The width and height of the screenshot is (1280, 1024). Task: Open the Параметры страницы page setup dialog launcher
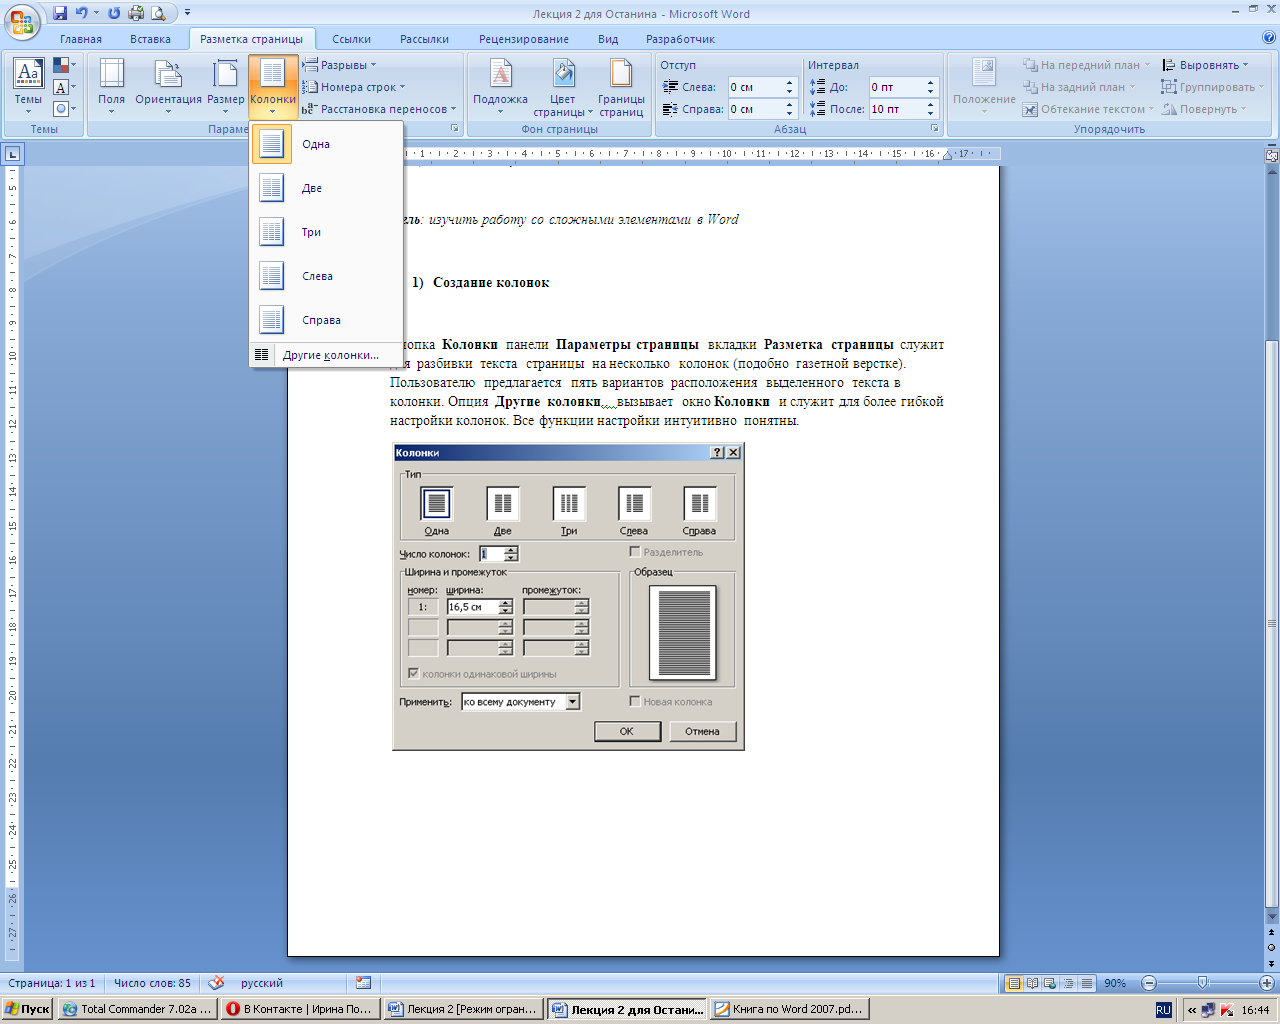click(x=455, y=129)
